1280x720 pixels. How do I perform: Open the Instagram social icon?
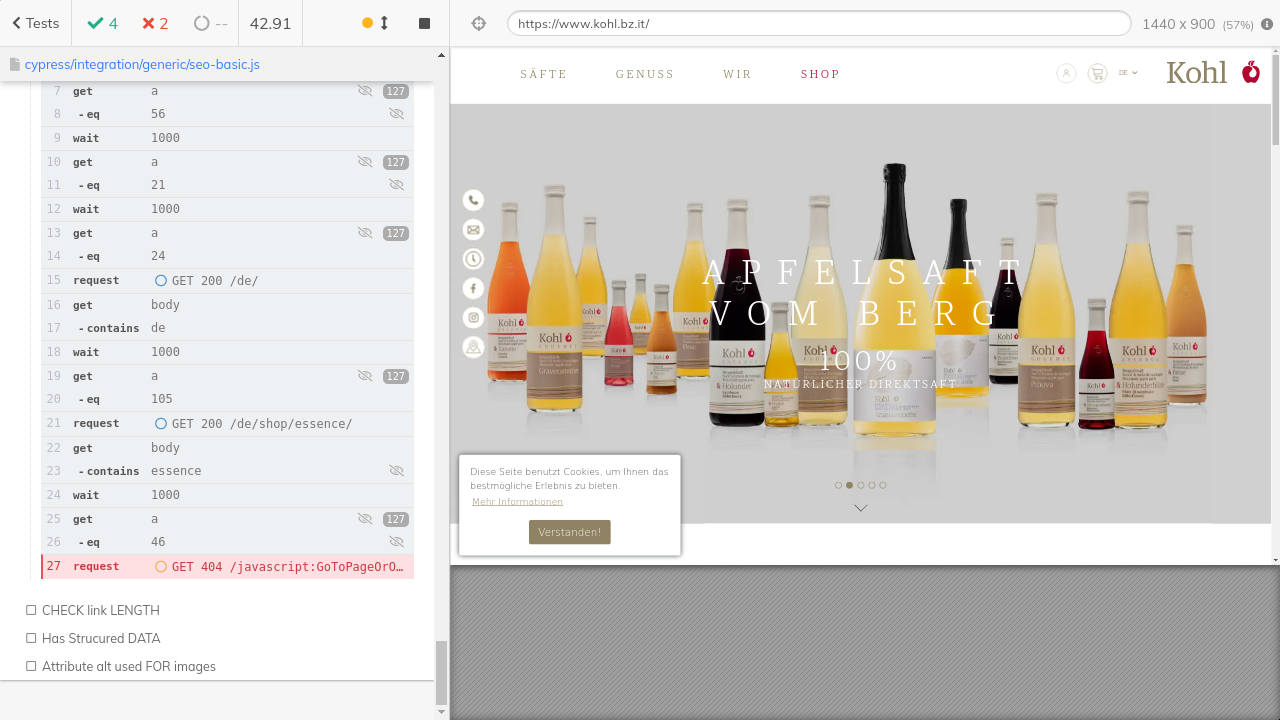tap(473, 318)
